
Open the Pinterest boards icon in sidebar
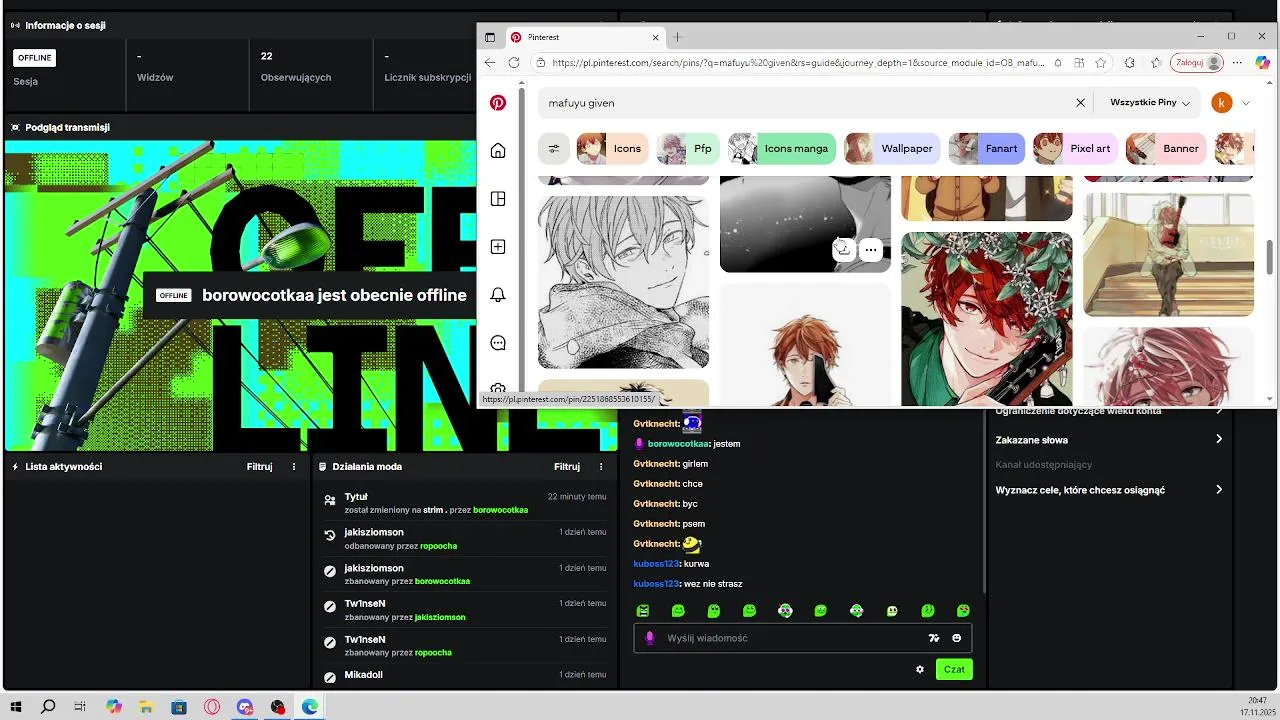(x=498, y=199)
